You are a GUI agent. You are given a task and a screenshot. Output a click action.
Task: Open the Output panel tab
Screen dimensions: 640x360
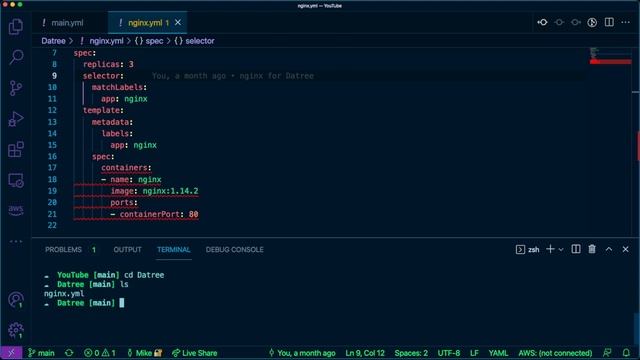tap(127, 249)
